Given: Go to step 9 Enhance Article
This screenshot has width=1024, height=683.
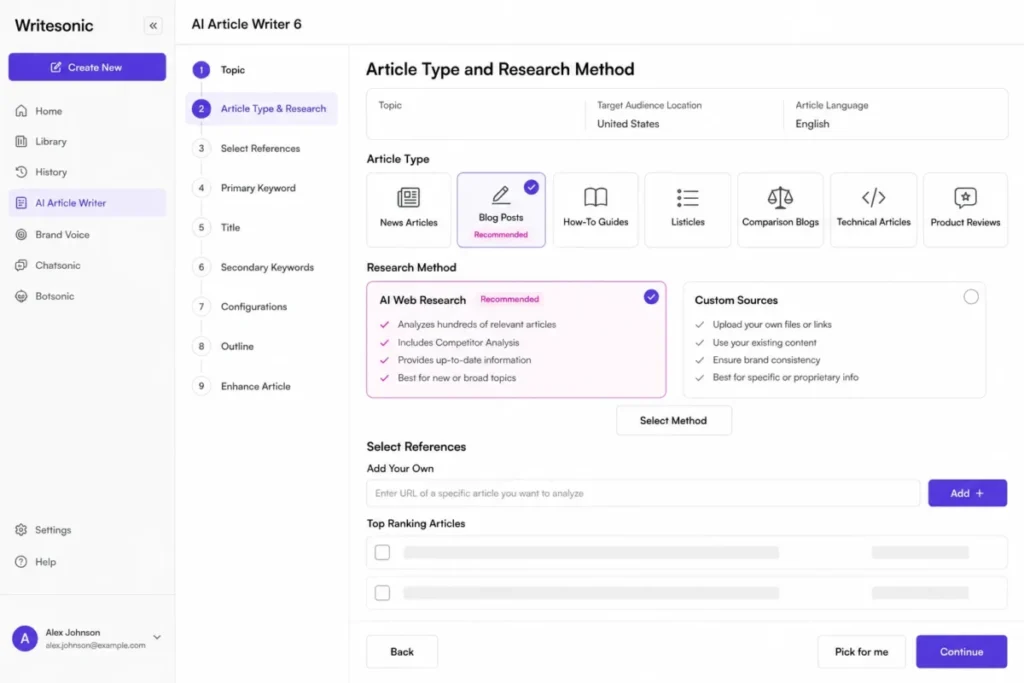Looking at the screenshot, I should pyautogui.click(x=242, y=386).
